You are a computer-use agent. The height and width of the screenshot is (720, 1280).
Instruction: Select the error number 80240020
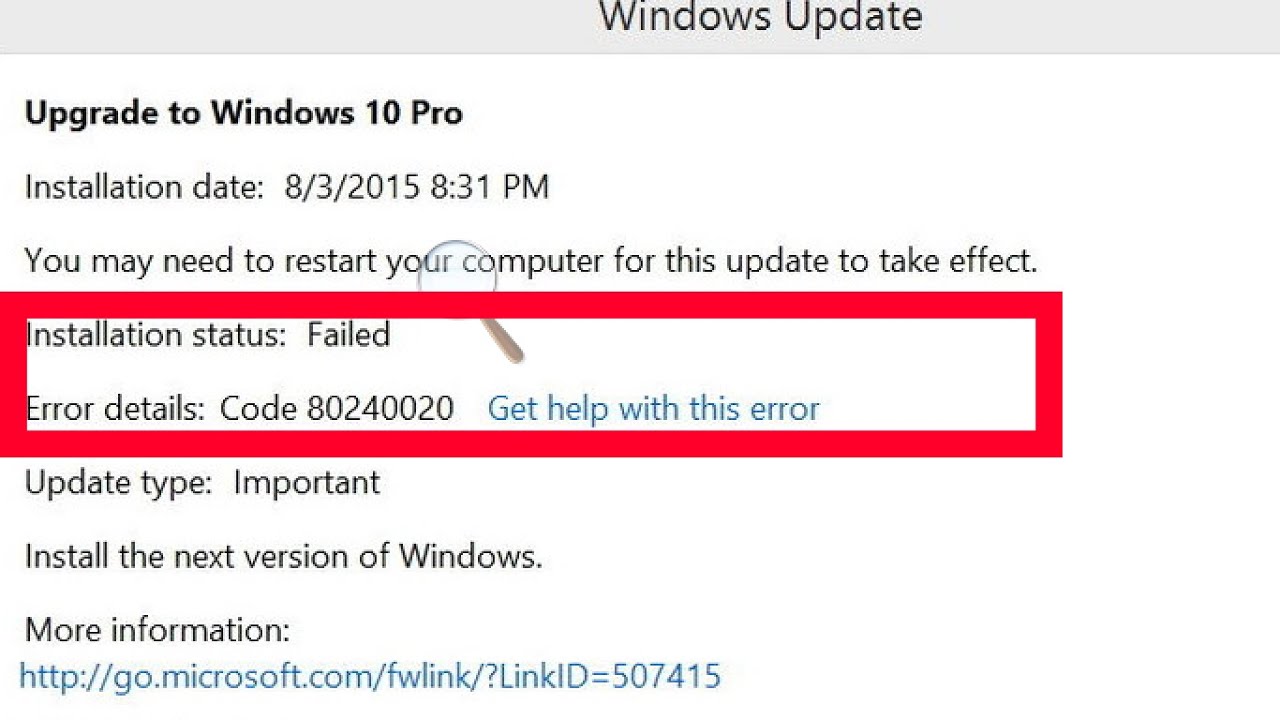point(380,408)
